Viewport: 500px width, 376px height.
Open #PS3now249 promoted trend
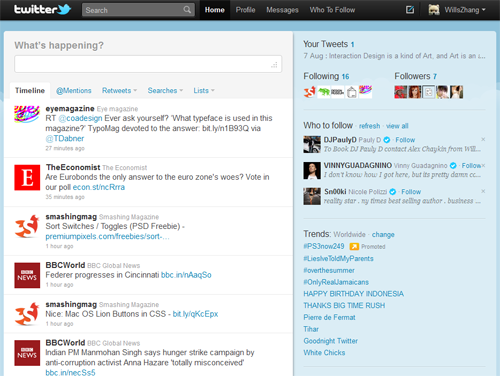pyautogui.click(x=324, y=246)
